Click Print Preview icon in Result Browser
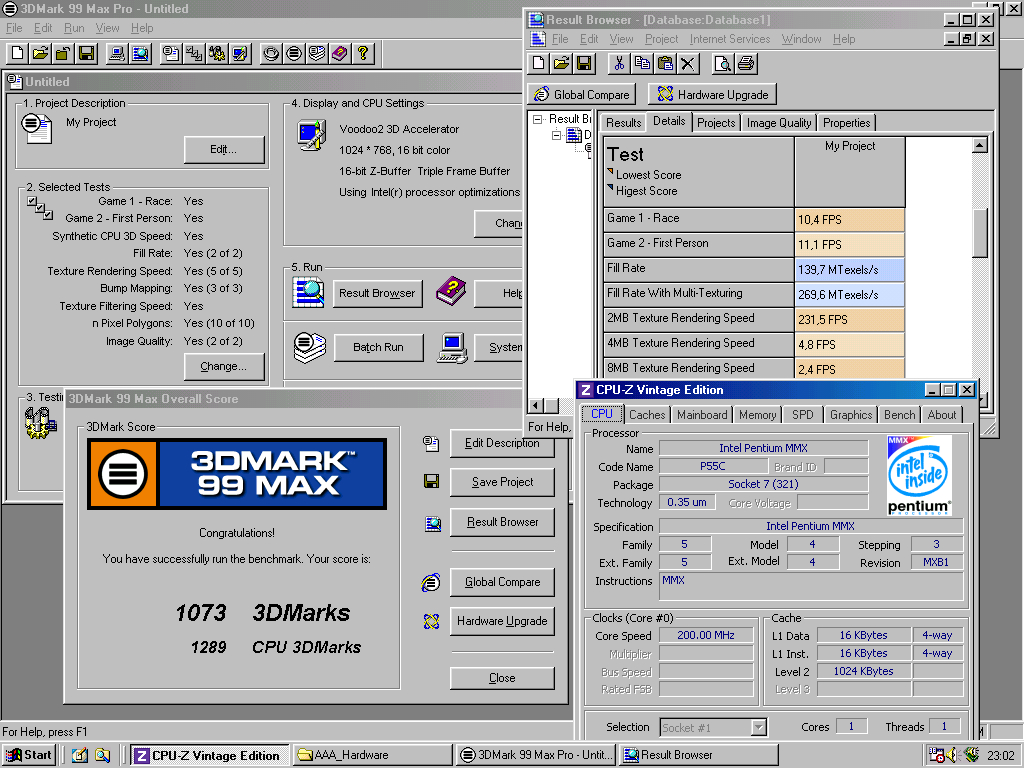 tap(722, 63)
